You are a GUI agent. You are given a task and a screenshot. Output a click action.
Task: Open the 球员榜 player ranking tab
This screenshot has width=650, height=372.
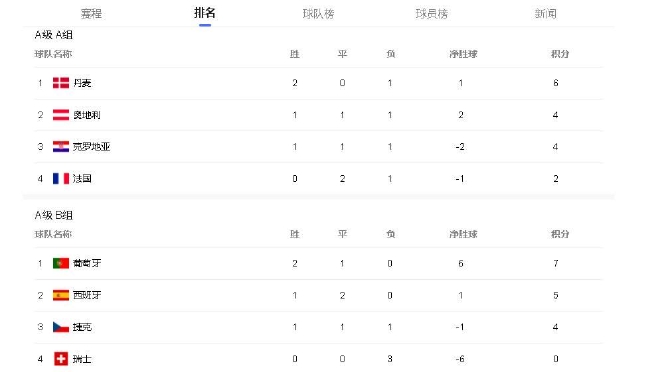(432, 14)
